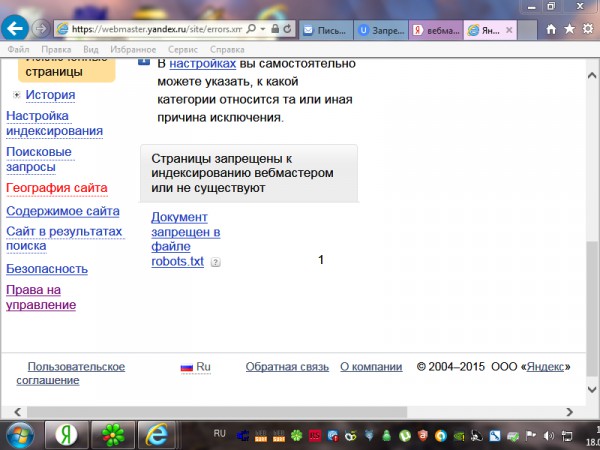Click the browser Back arrow button
Screen dimensions: 600x450
tap(15, 28)
